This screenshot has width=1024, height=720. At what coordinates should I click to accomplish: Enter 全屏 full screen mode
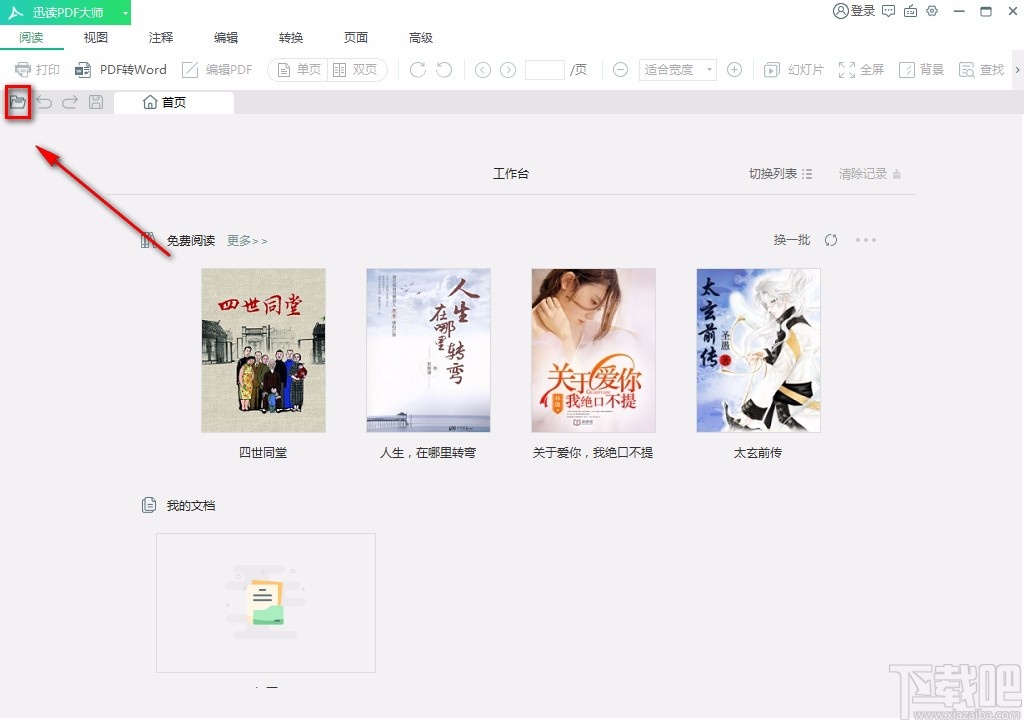861,69
